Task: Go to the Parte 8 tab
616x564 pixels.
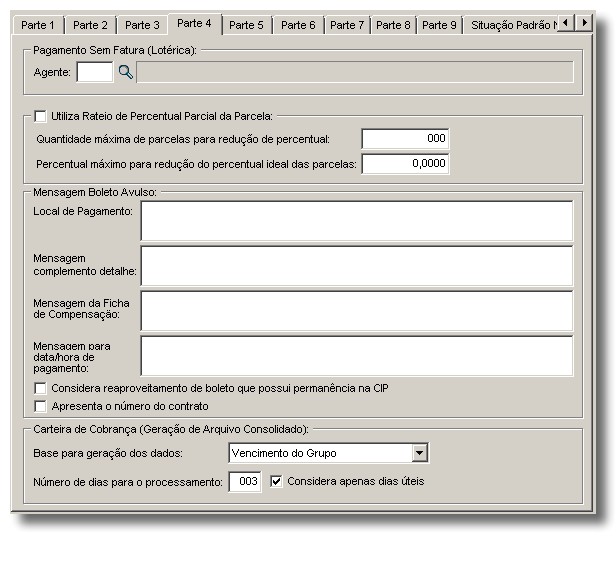Action: click(x=393, y=25)
